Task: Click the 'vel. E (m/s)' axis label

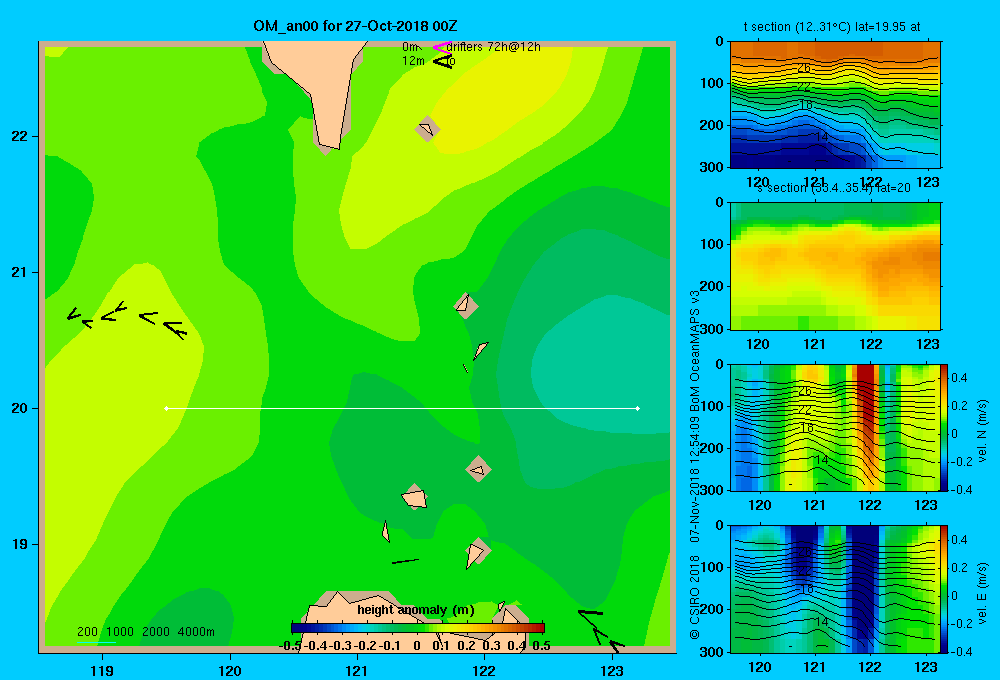Action: click(x=982, y=593)
